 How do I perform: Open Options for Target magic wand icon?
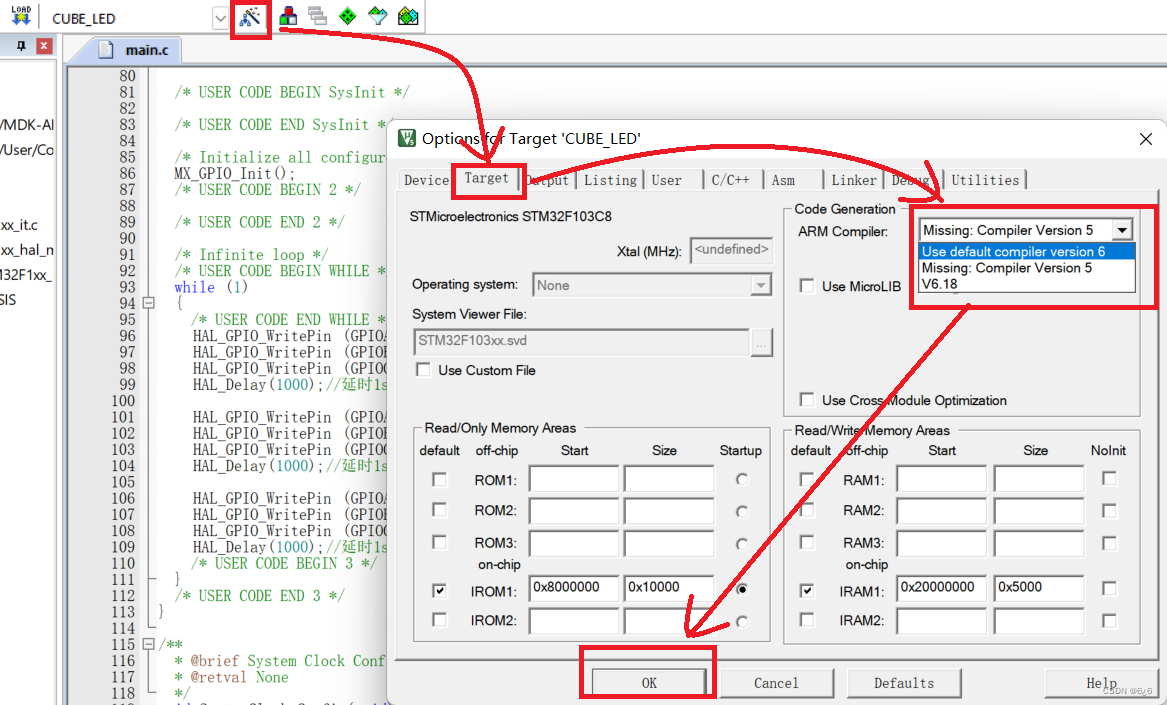click(x=250, y=16)
